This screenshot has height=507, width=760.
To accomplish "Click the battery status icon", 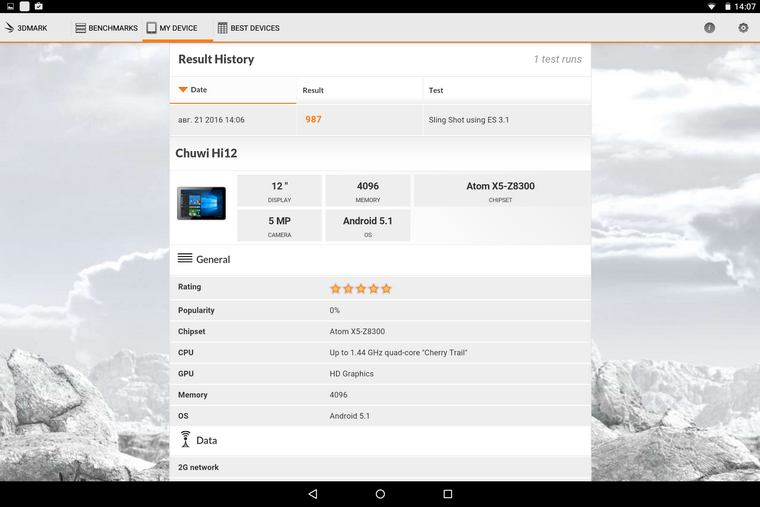I will (728, 6).
